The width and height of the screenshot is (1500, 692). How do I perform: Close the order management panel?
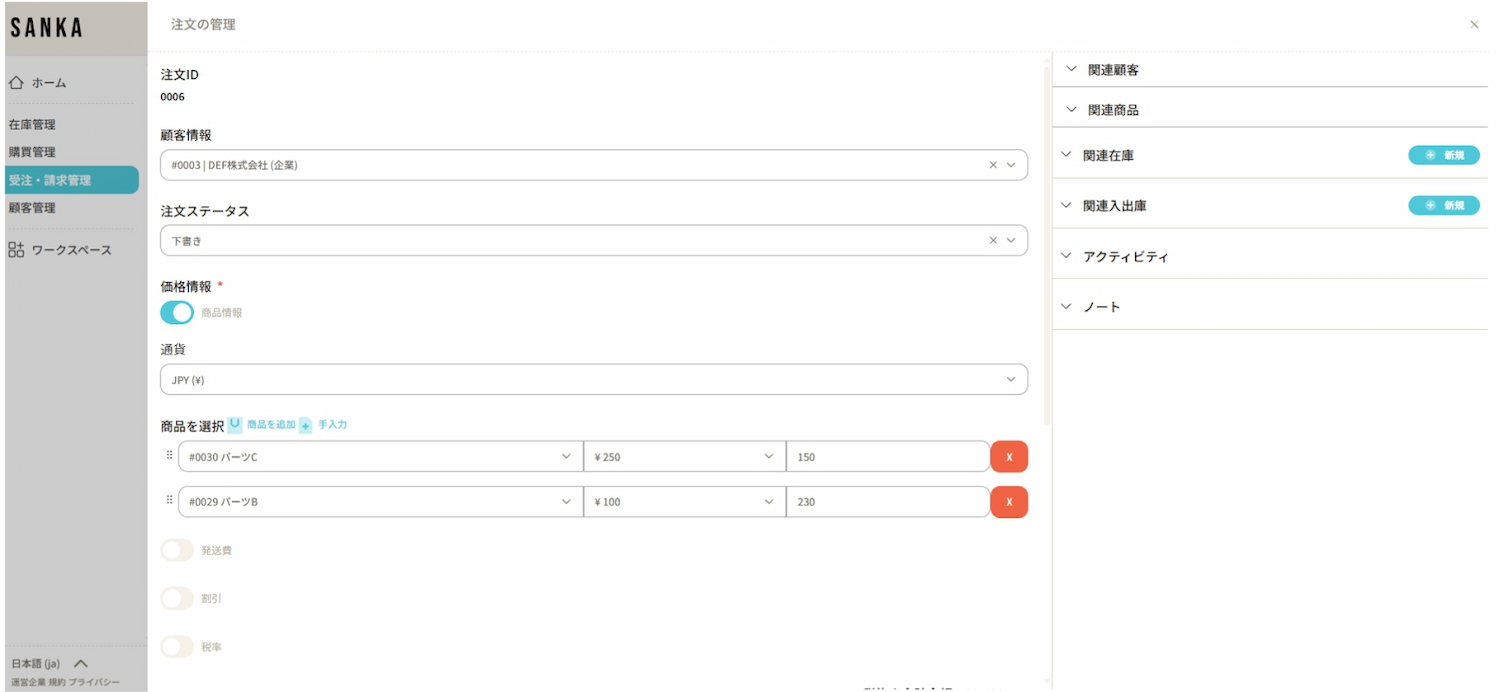tap(1473, 25)
